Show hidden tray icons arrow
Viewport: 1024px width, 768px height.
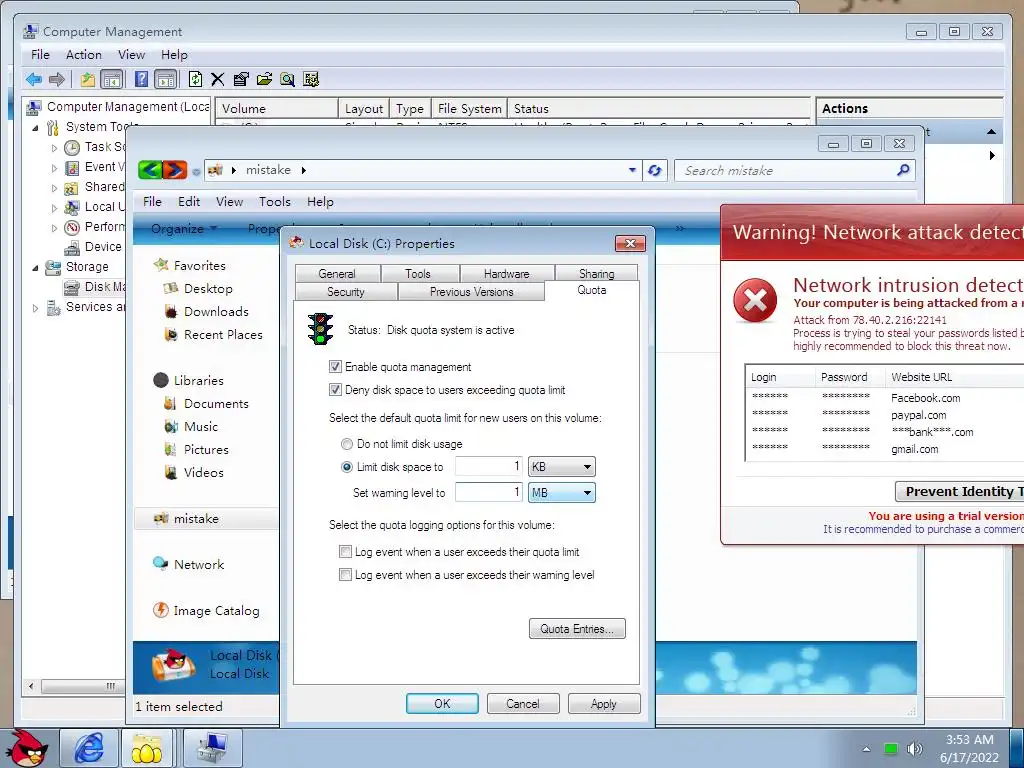coord(866,749)
